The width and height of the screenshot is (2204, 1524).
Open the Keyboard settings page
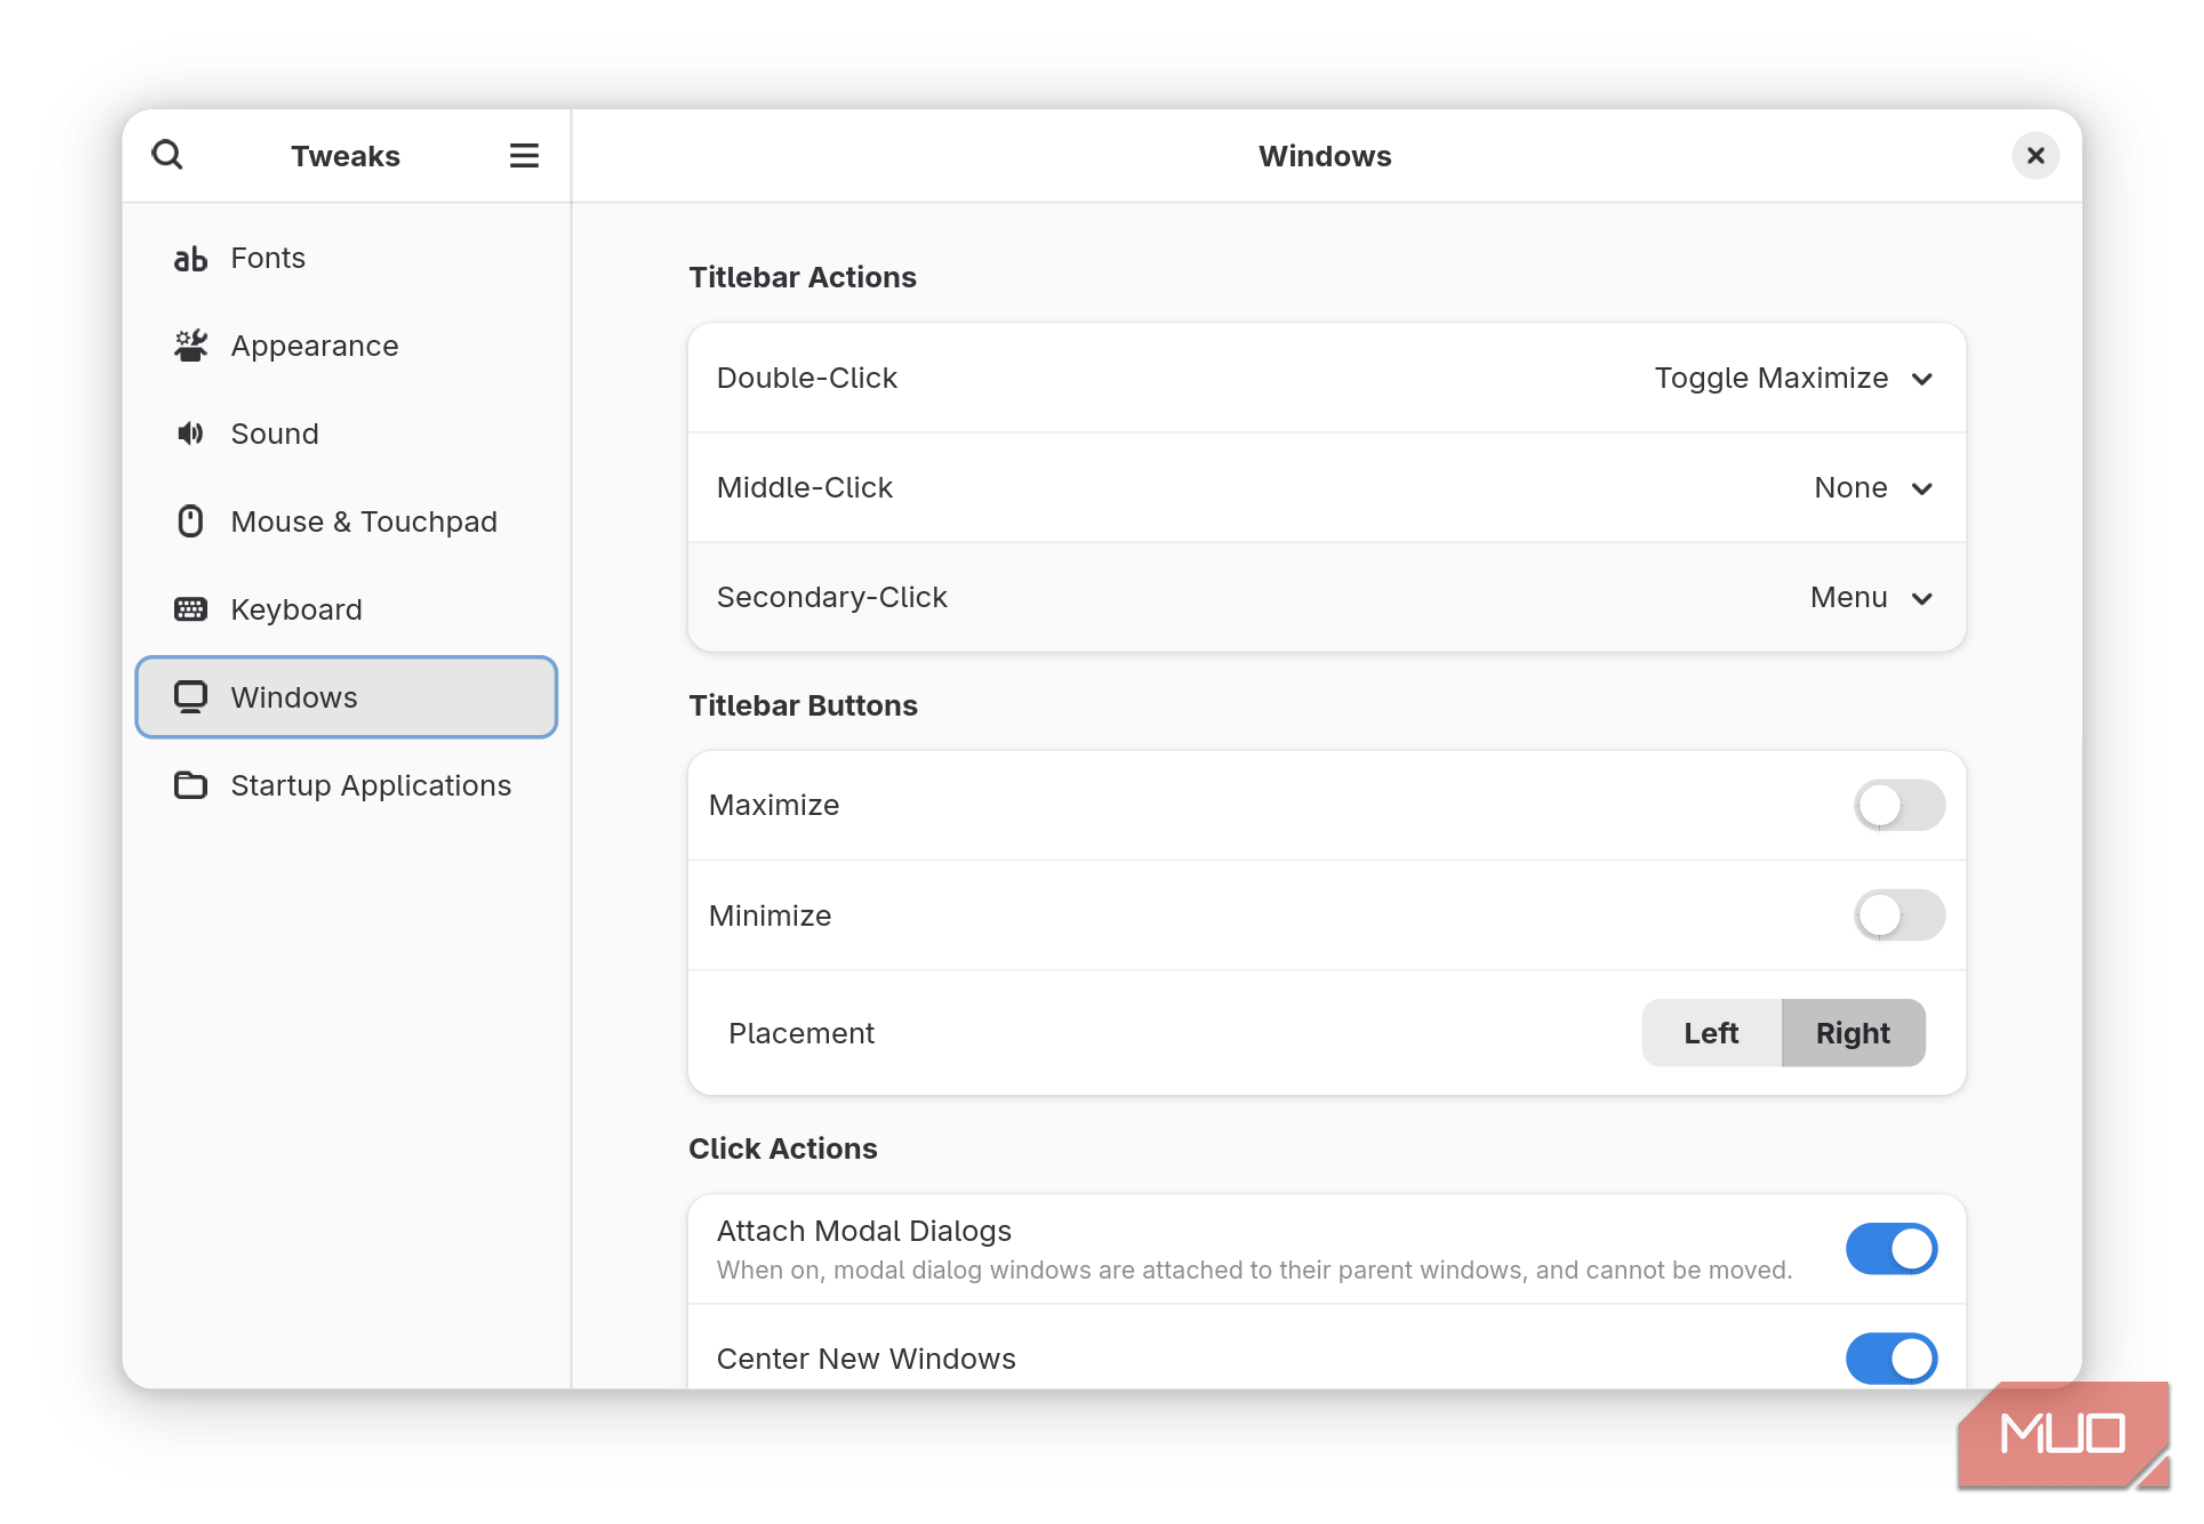click(346, 609)
